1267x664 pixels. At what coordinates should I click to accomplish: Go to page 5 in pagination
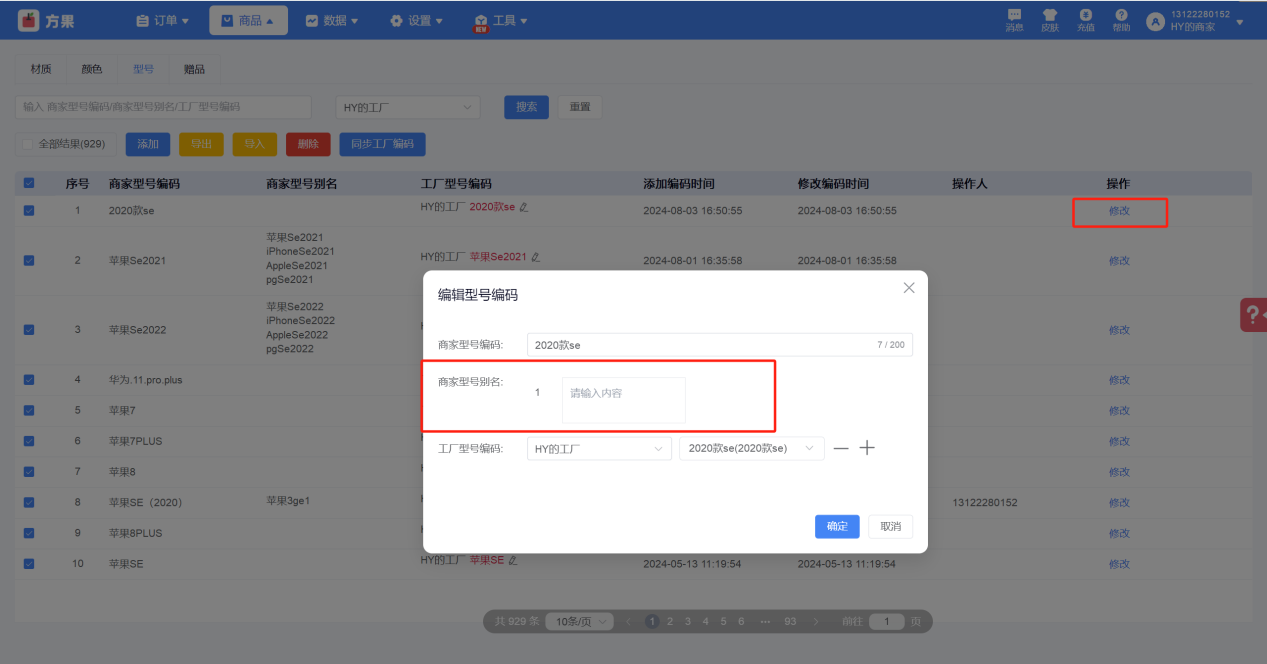723,621
